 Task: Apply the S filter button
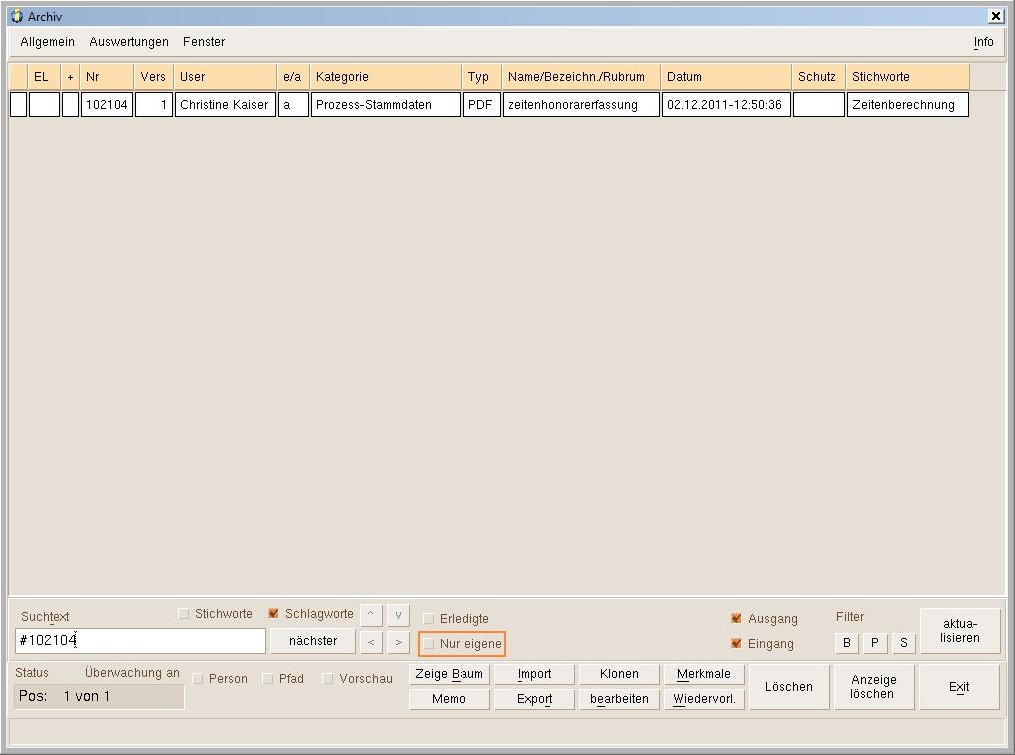(x=904, y=643)
